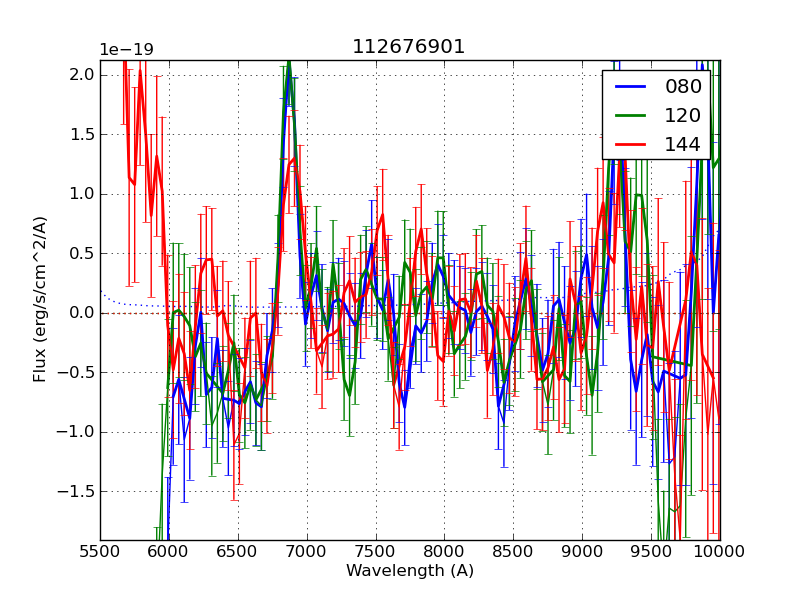
Task: Click the 6500 x-axis tick label
Action: [238, 551]
